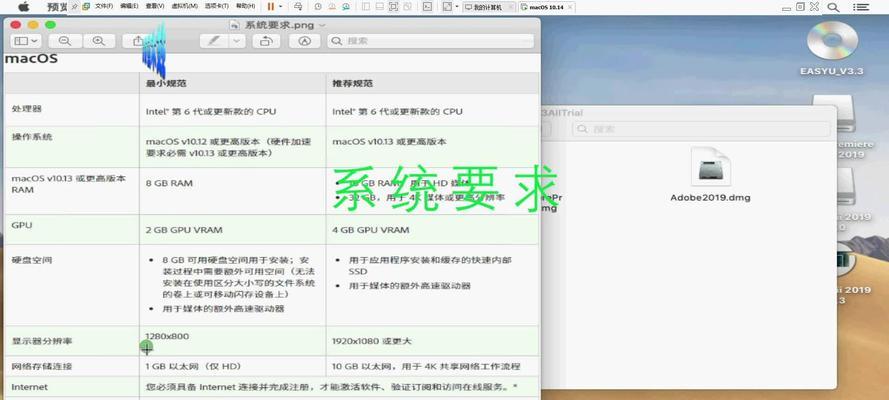This screenshot has width=889, height=400.
Task: Click the 网络存储连接 row label
Action: (42, 367)
